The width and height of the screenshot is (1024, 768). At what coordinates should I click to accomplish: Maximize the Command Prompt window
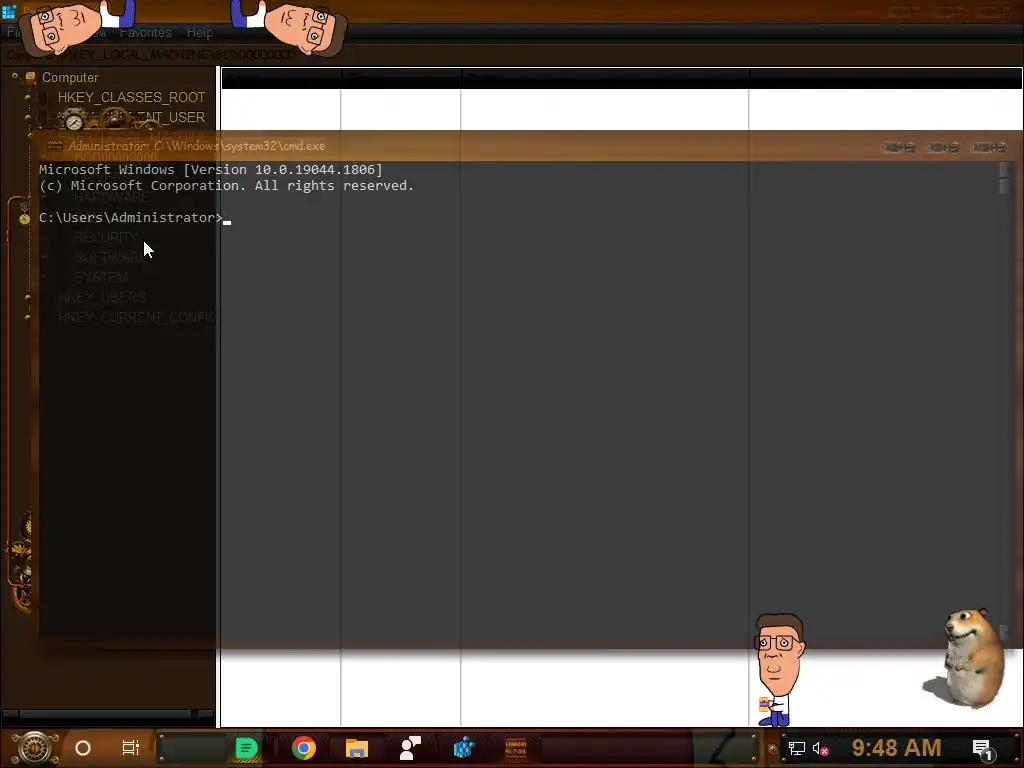click(944, 148)
